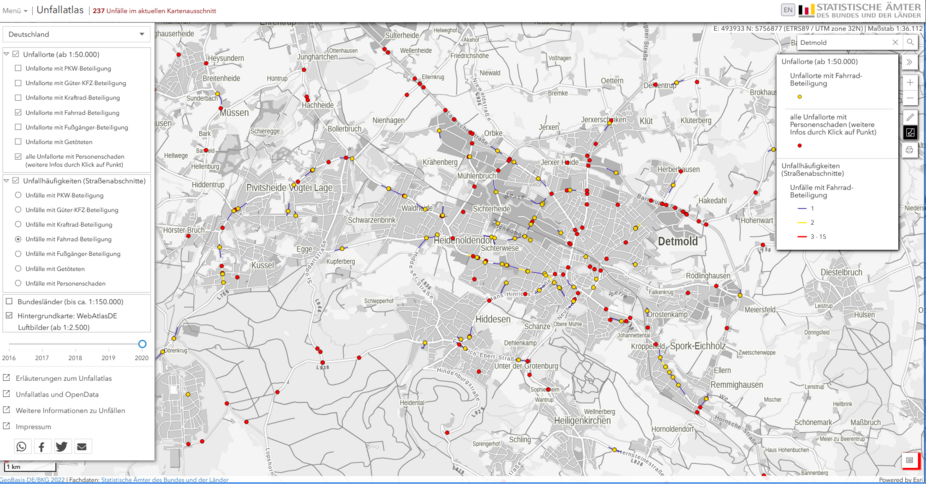The height and width of the screenshot is (484, 926).
Task: Share the map on Twitter
Action: coord(61,446)
